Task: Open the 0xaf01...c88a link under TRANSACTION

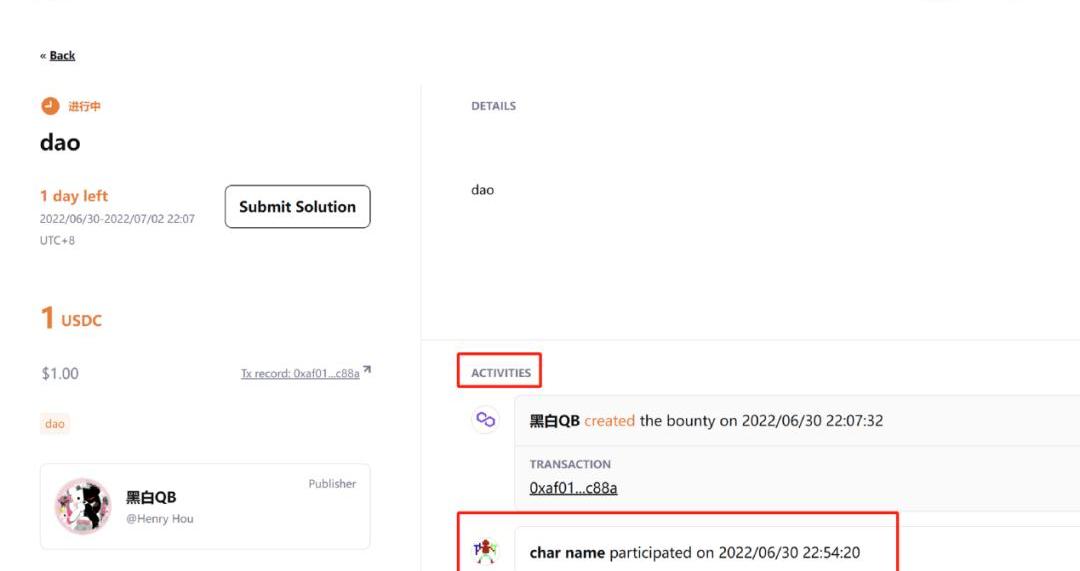Action: coord(573,488)
